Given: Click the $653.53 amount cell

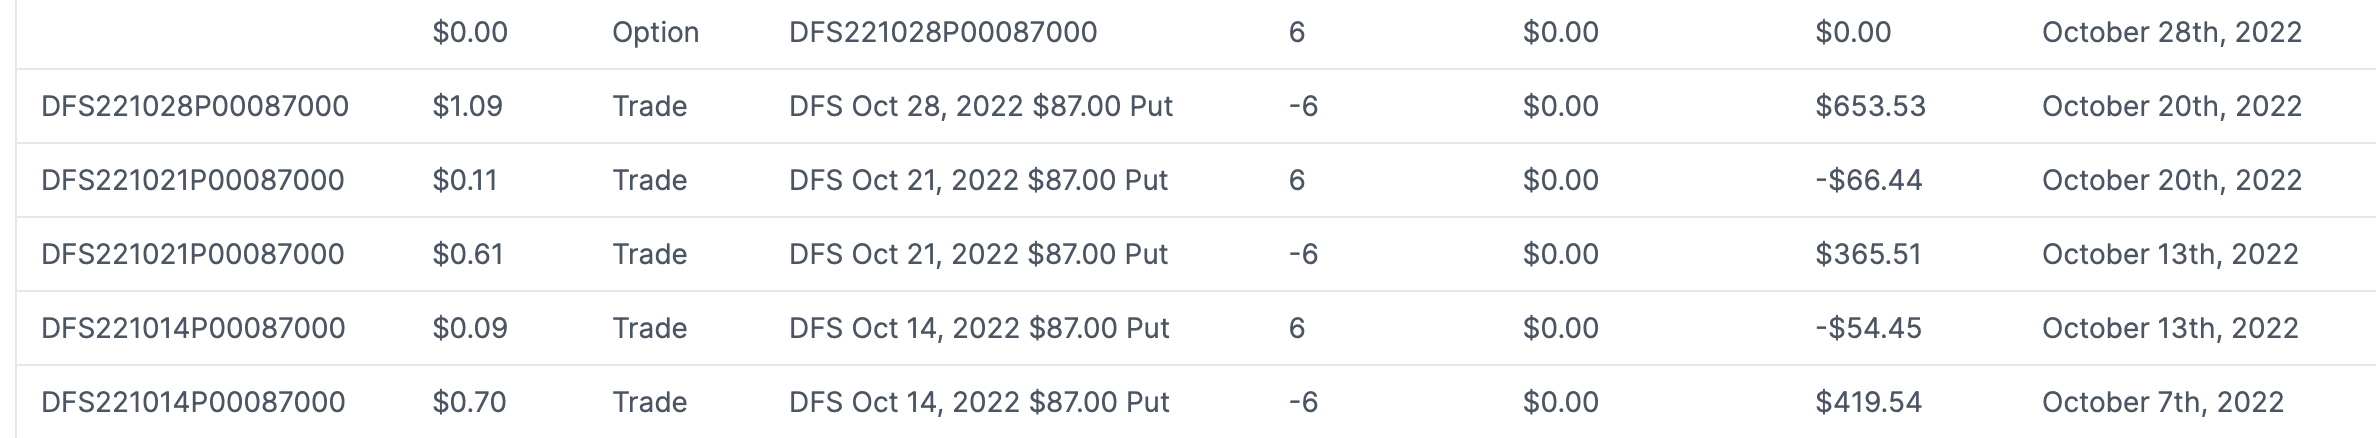Looking at the screenshot, I should [x=1870, y=106].
